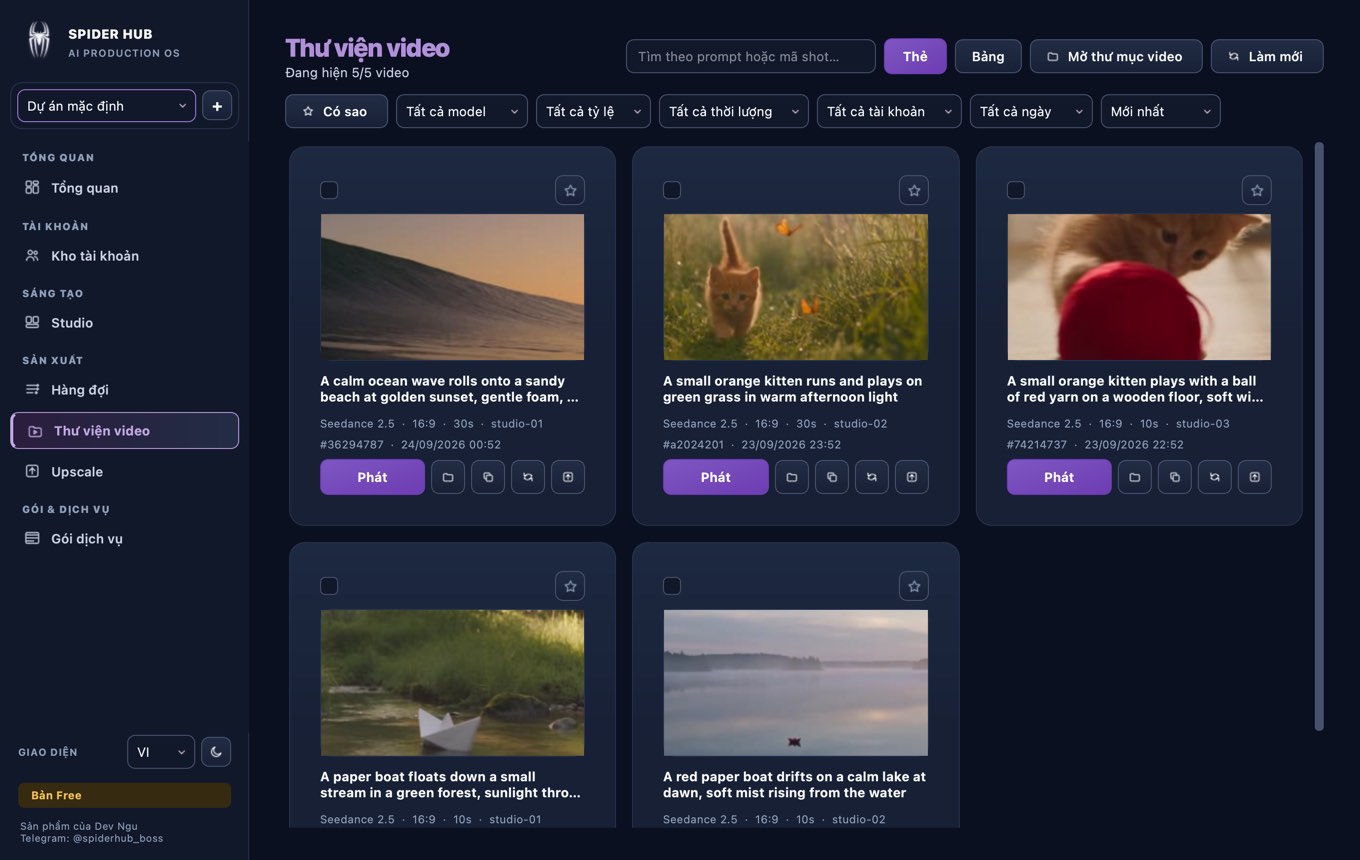Open the VI language dropdown
1360x860 pixels.
pyautogui.click(x=161, y=752)
